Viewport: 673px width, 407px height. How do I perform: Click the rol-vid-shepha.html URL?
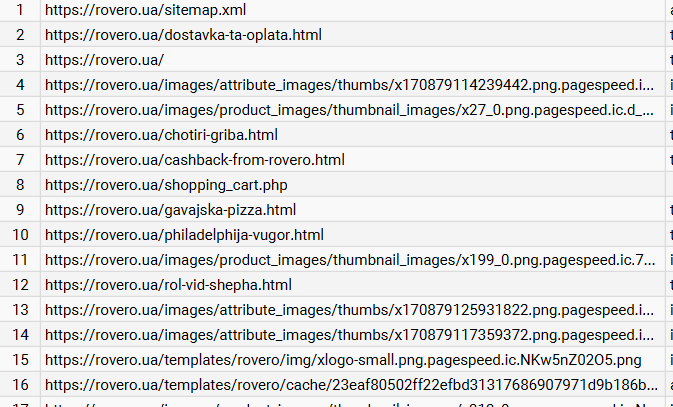(x=168, y=285)
